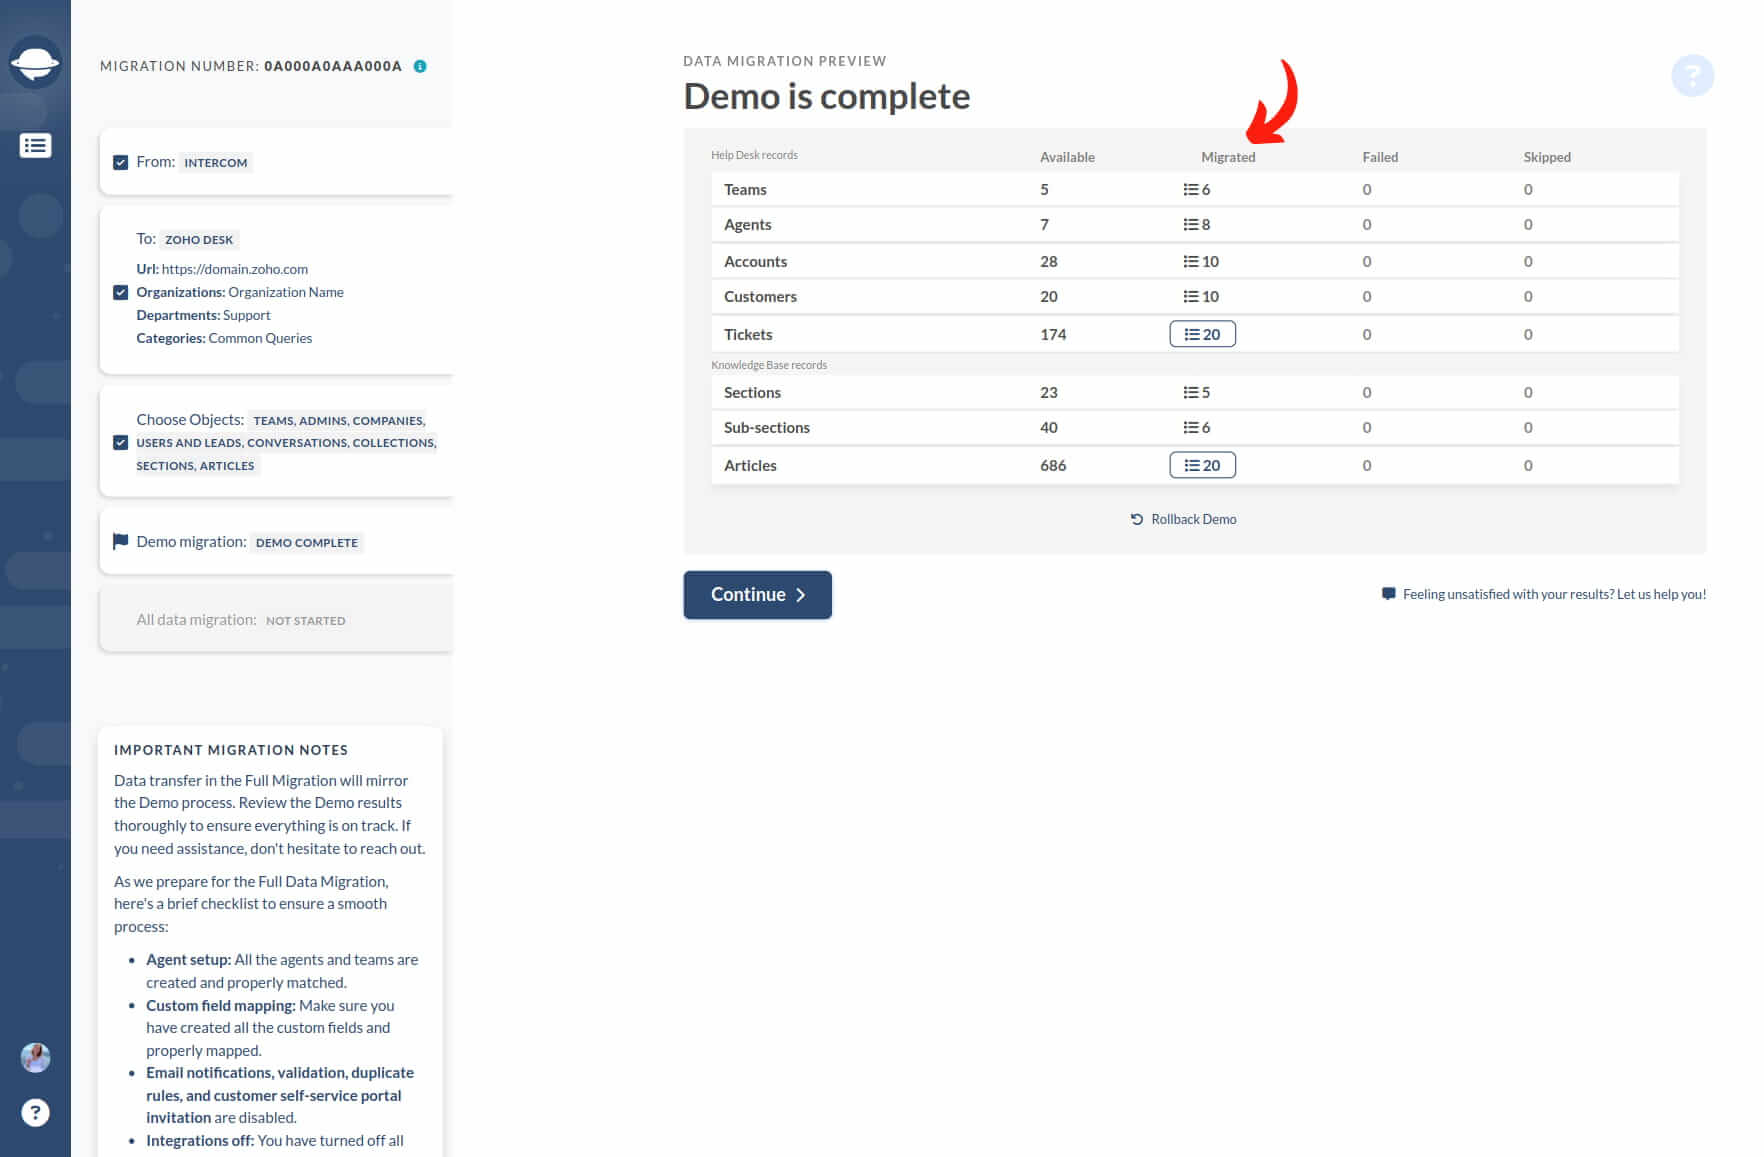Toggle the From Intercom checkbox

(120, 162)
